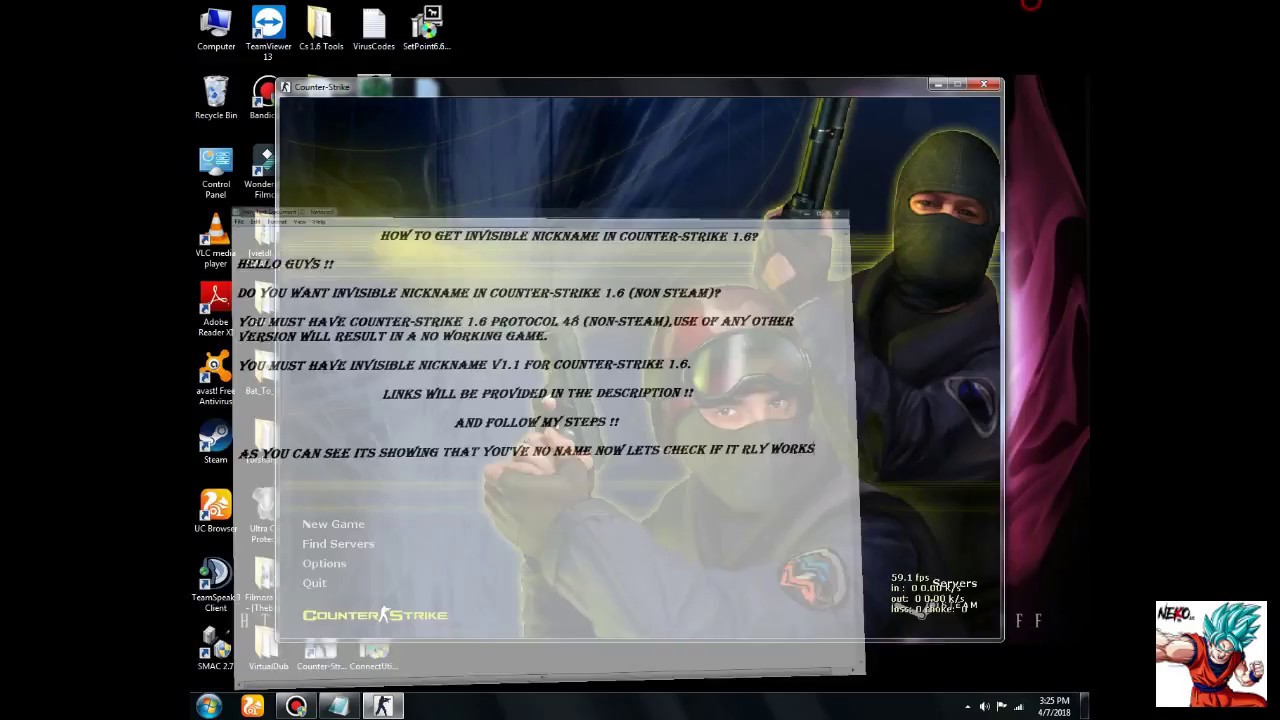Image resolution: width=1280 pixels, height=720 pixels.
Task: Select the SetPoint6.6 installer icon
Action: click(x=427, y=30)
